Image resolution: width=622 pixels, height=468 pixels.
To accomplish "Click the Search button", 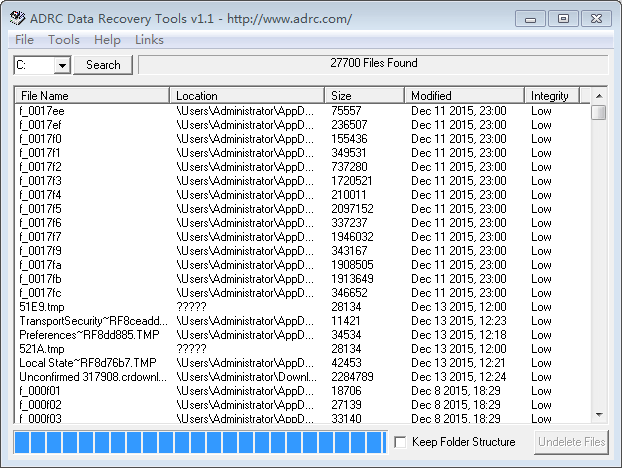I will point(103,65).
